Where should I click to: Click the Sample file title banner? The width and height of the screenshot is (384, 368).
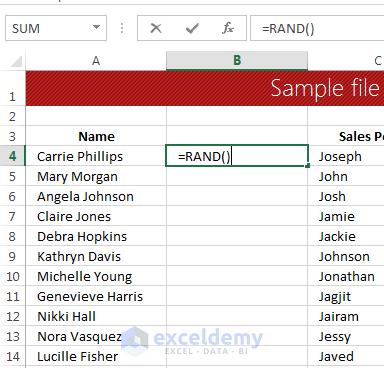click(x=205, y=88)
